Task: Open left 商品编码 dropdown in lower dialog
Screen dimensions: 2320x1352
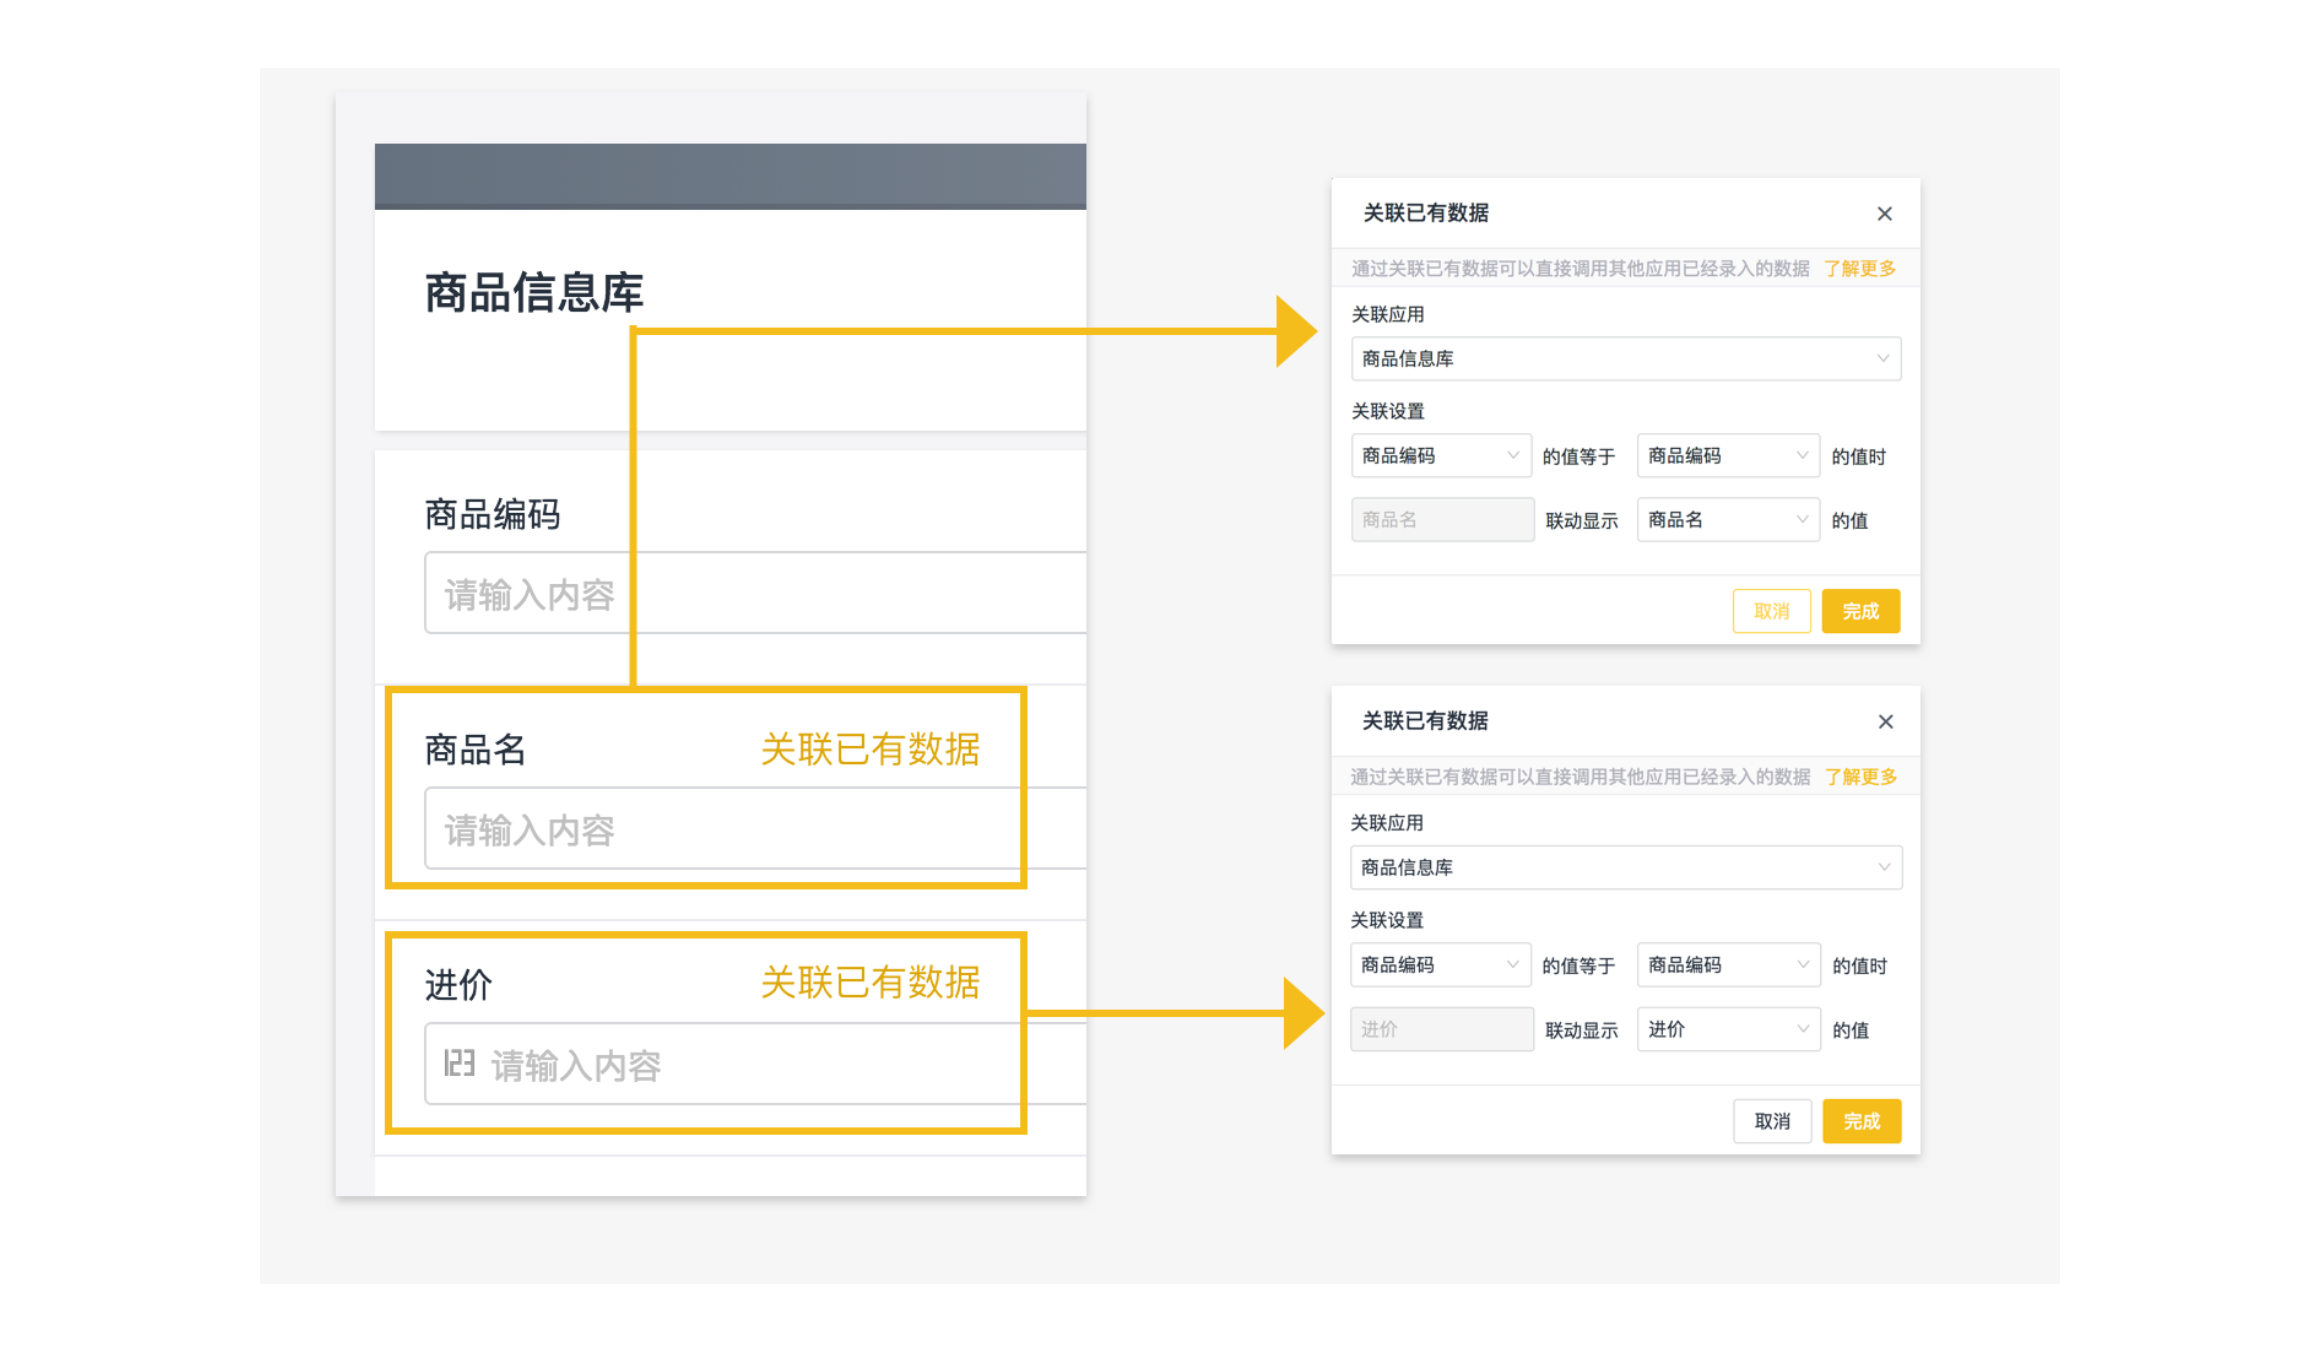Action: pos(1440,965)
